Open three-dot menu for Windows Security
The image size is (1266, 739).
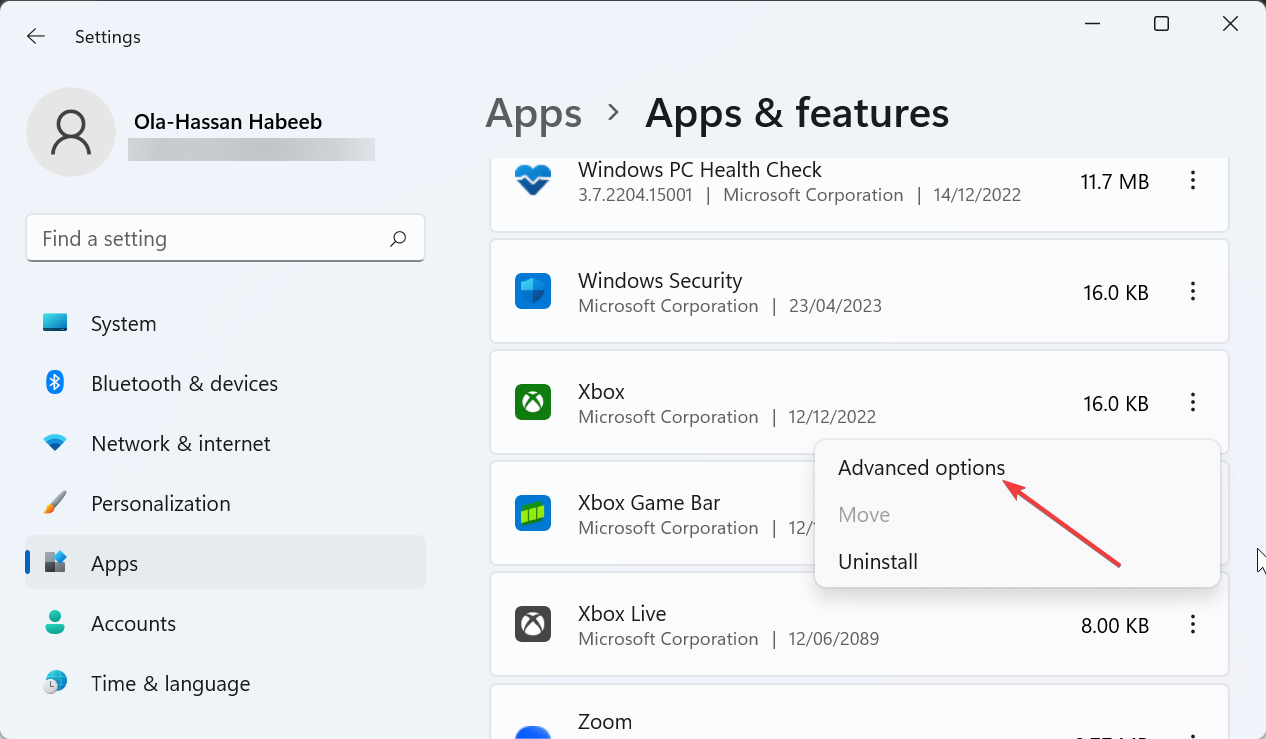[x=1192, y=292]
